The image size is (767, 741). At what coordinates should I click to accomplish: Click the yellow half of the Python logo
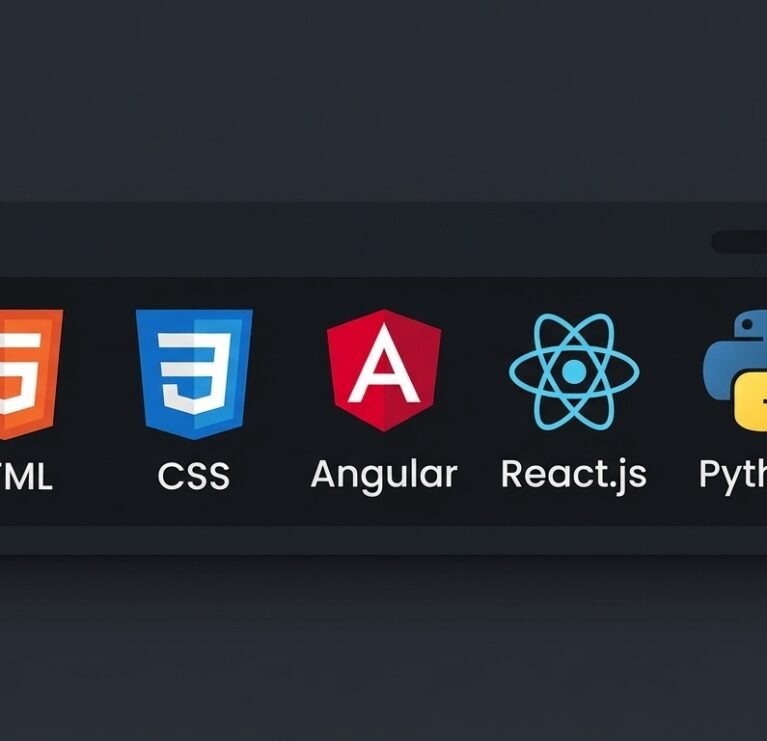click(751, 403)
